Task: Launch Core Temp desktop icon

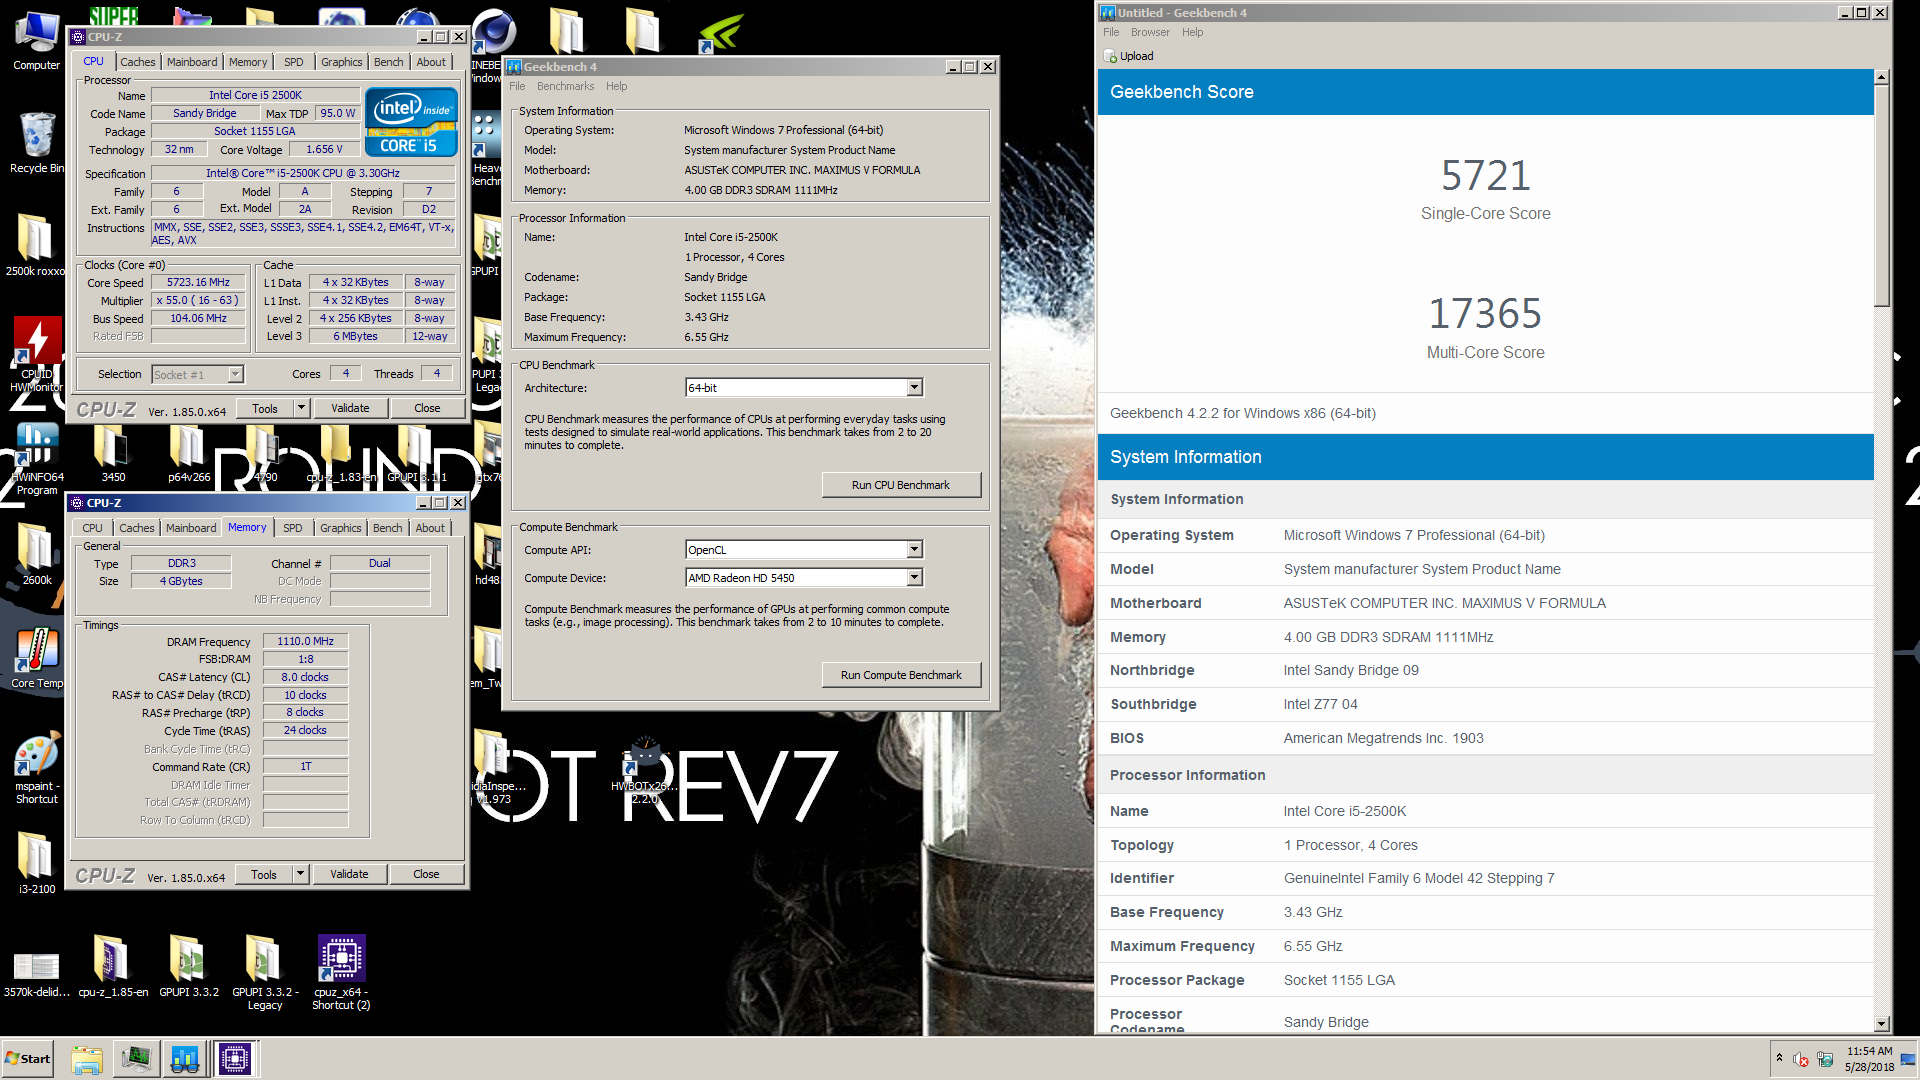Action: (36, 658)
